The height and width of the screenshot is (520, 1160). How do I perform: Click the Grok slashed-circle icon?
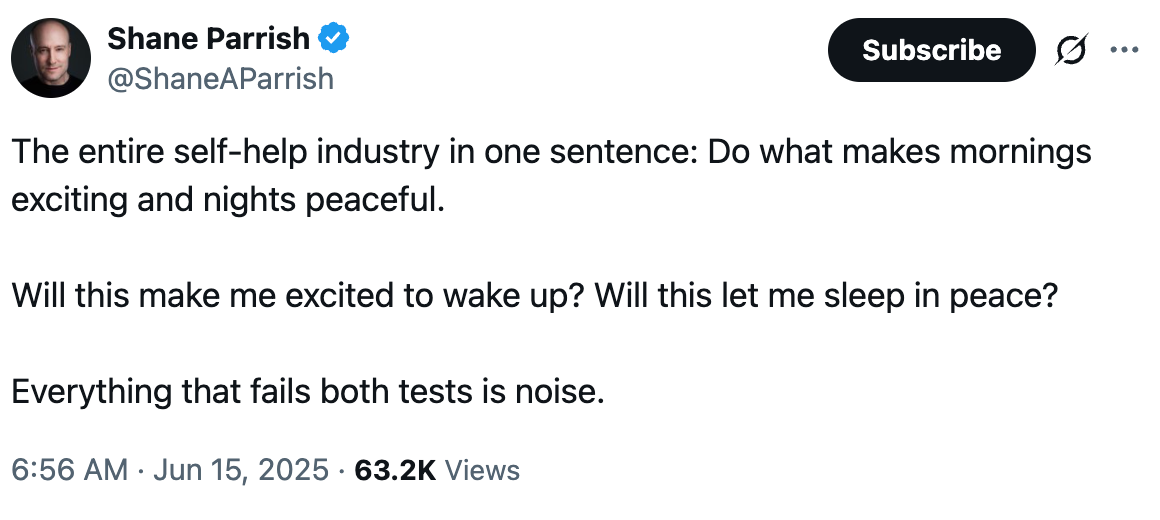tap(1071, 49)
